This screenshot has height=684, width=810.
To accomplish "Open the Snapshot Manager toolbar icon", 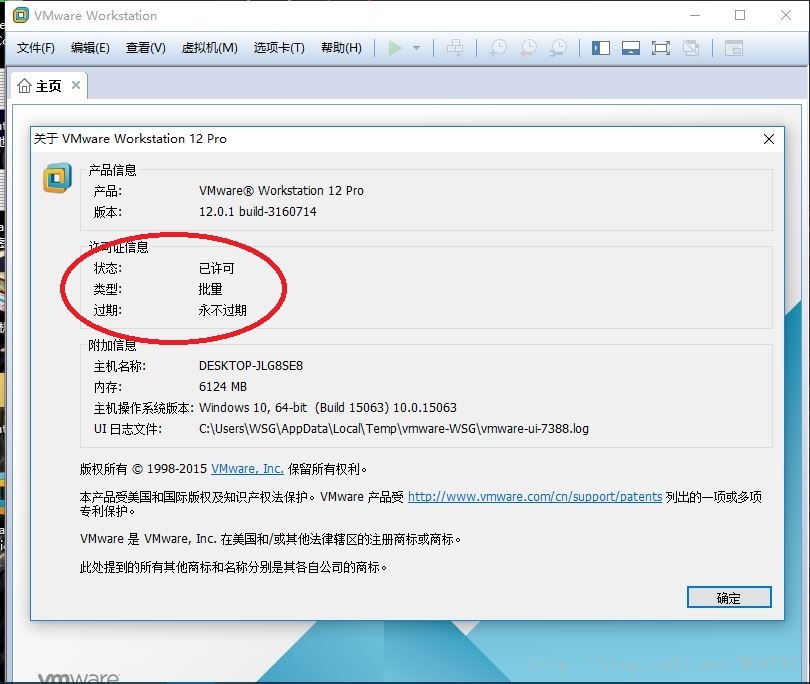I will click(558, 48).
